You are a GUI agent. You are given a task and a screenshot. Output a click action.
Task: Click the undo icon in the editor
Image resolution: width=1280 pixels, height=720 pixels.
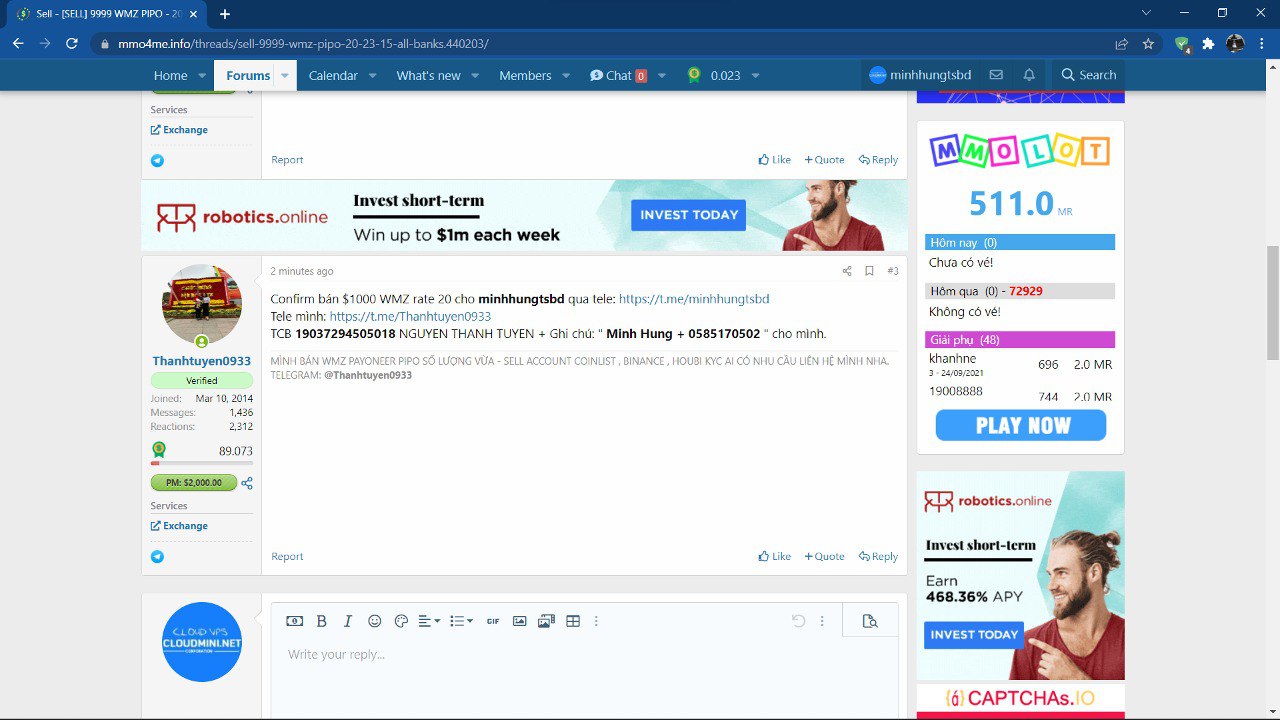coord(798,621)
